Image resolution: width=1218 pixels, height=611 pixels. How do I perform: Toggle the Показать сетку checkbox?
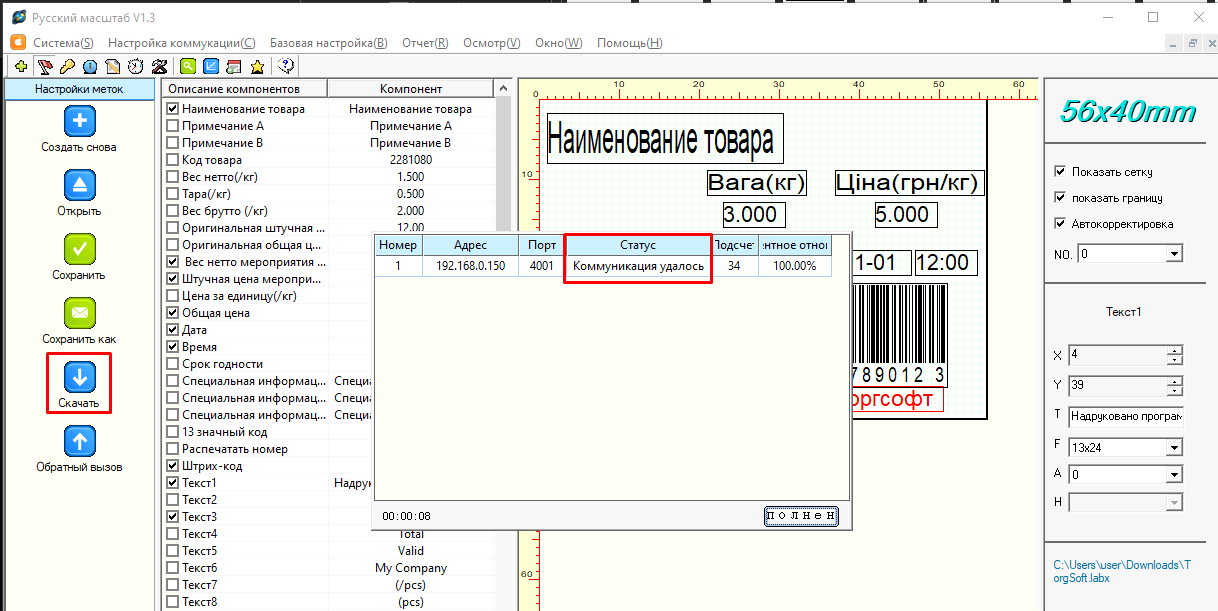1061,172
